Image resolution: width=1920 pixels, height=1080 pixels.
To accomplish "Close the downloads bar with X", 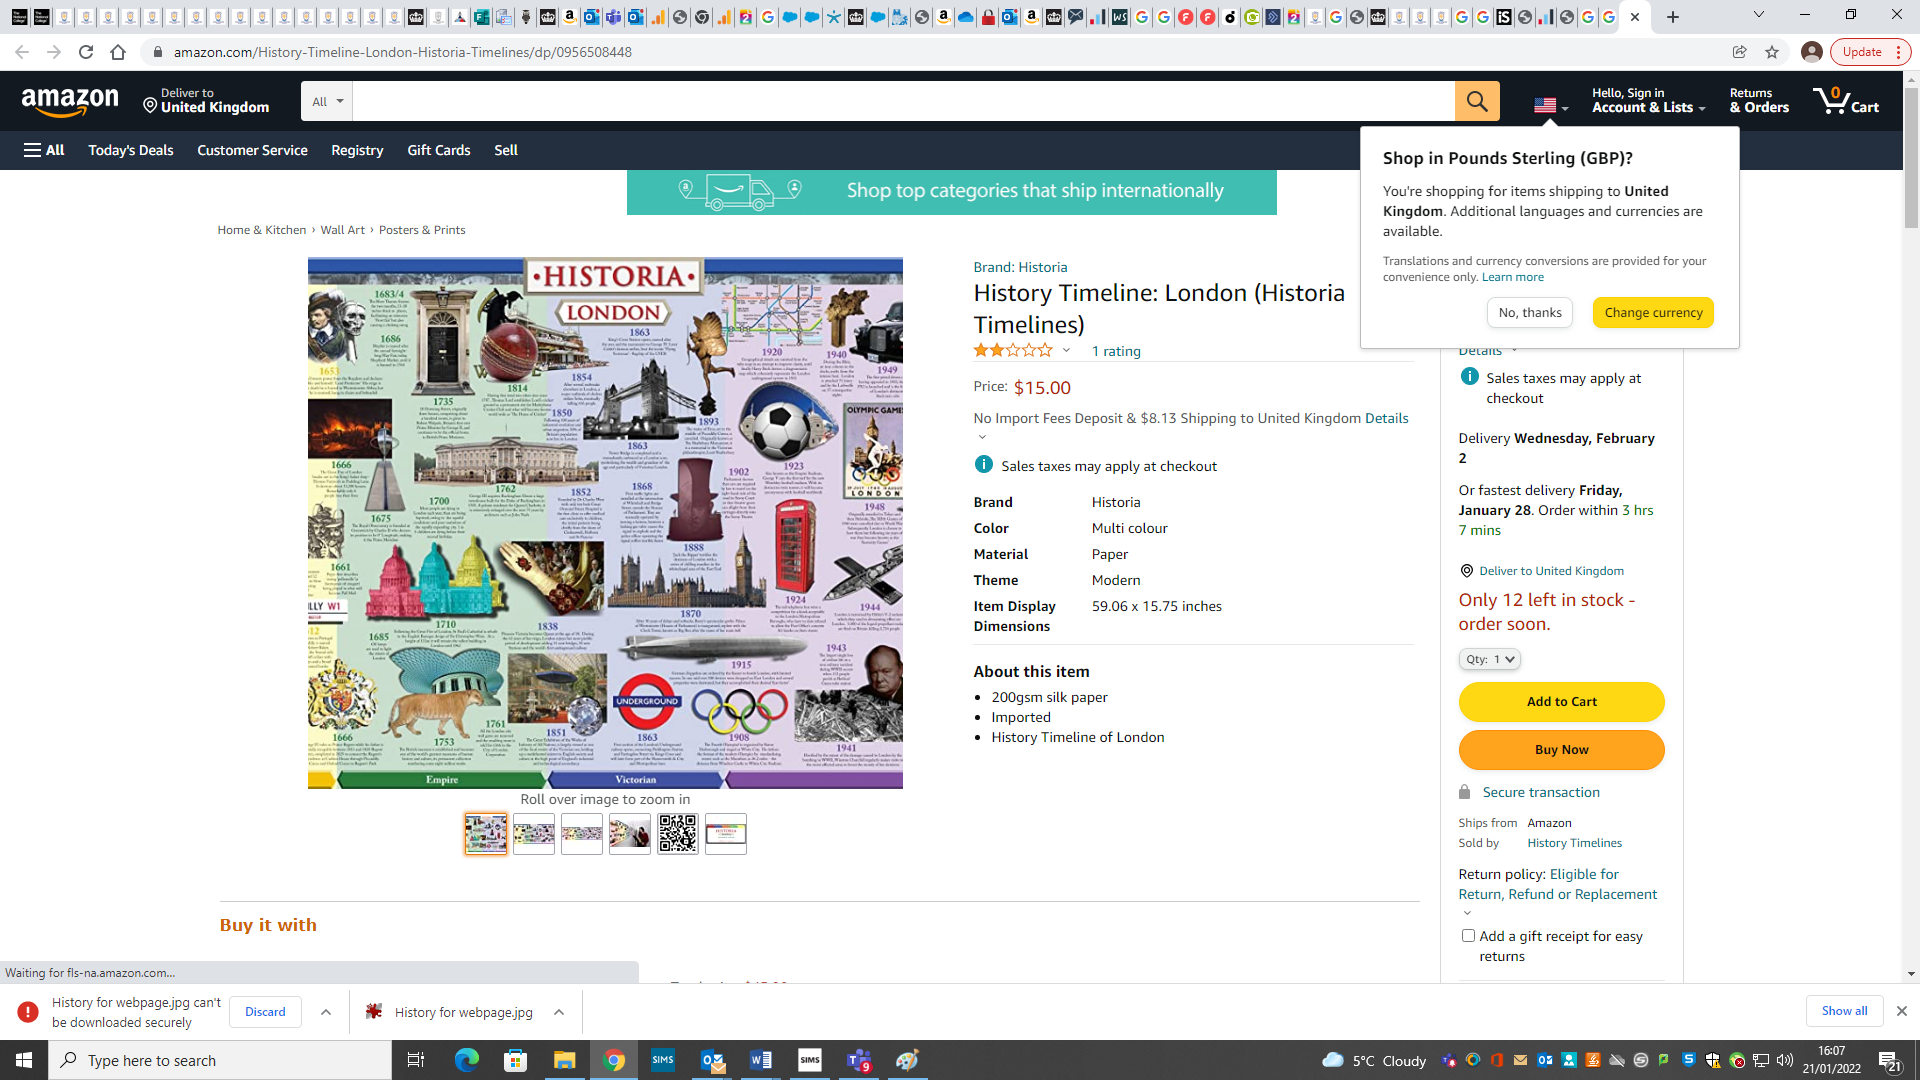I will (1902, 1011).
